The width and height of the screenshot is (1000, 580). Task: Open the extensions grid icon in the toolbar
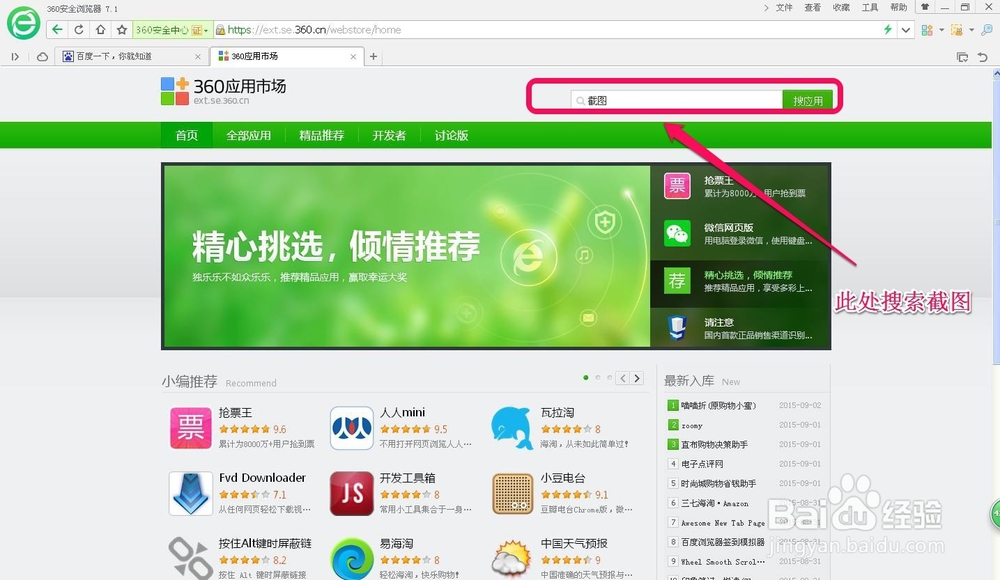coord(927,30)
